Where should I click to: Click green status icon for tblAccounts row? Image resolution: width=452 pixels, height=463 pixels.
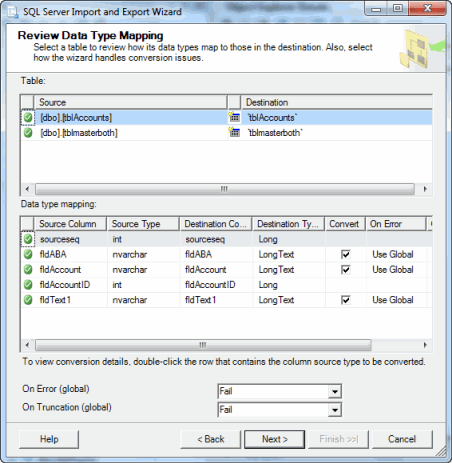(28, 118)
